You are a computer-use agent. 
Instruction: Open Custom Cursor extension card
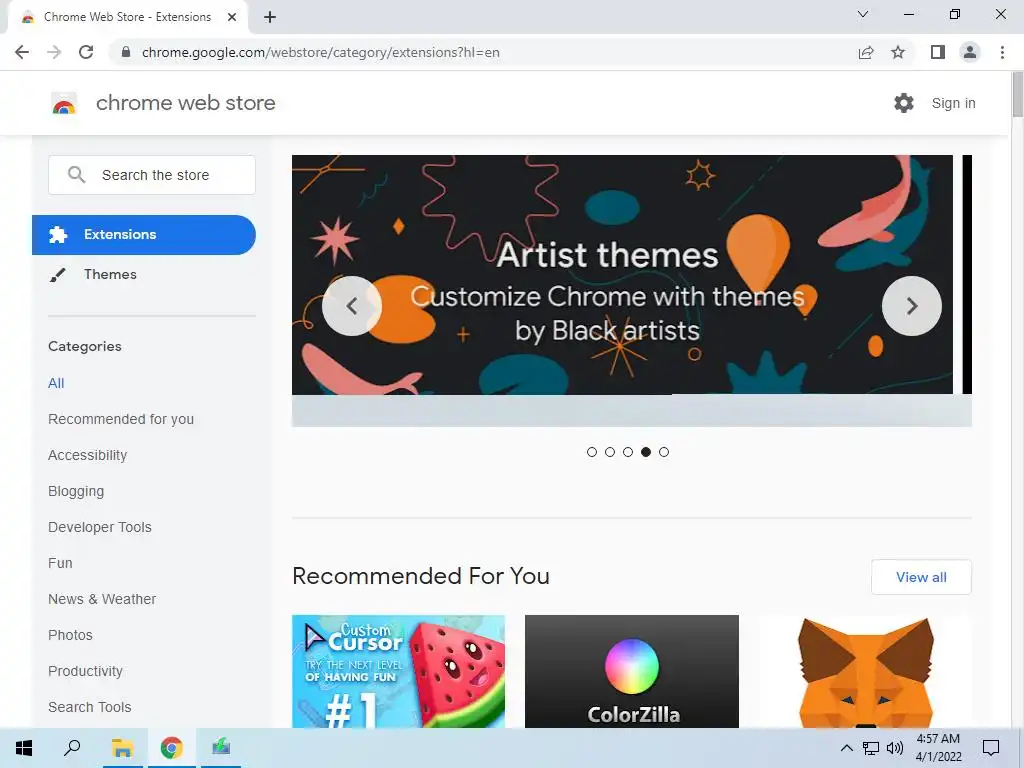point(398,671)
